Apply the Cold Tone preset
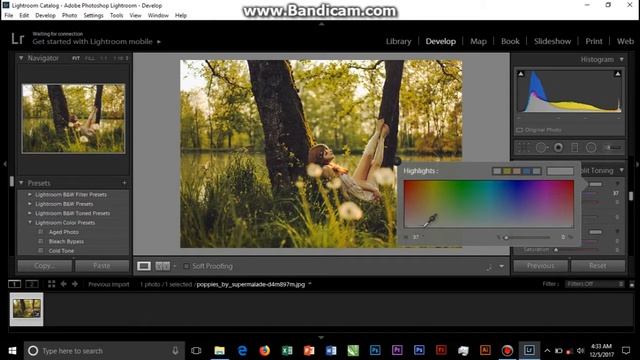This screenshot has width=640, height=360. coord(61,251)
